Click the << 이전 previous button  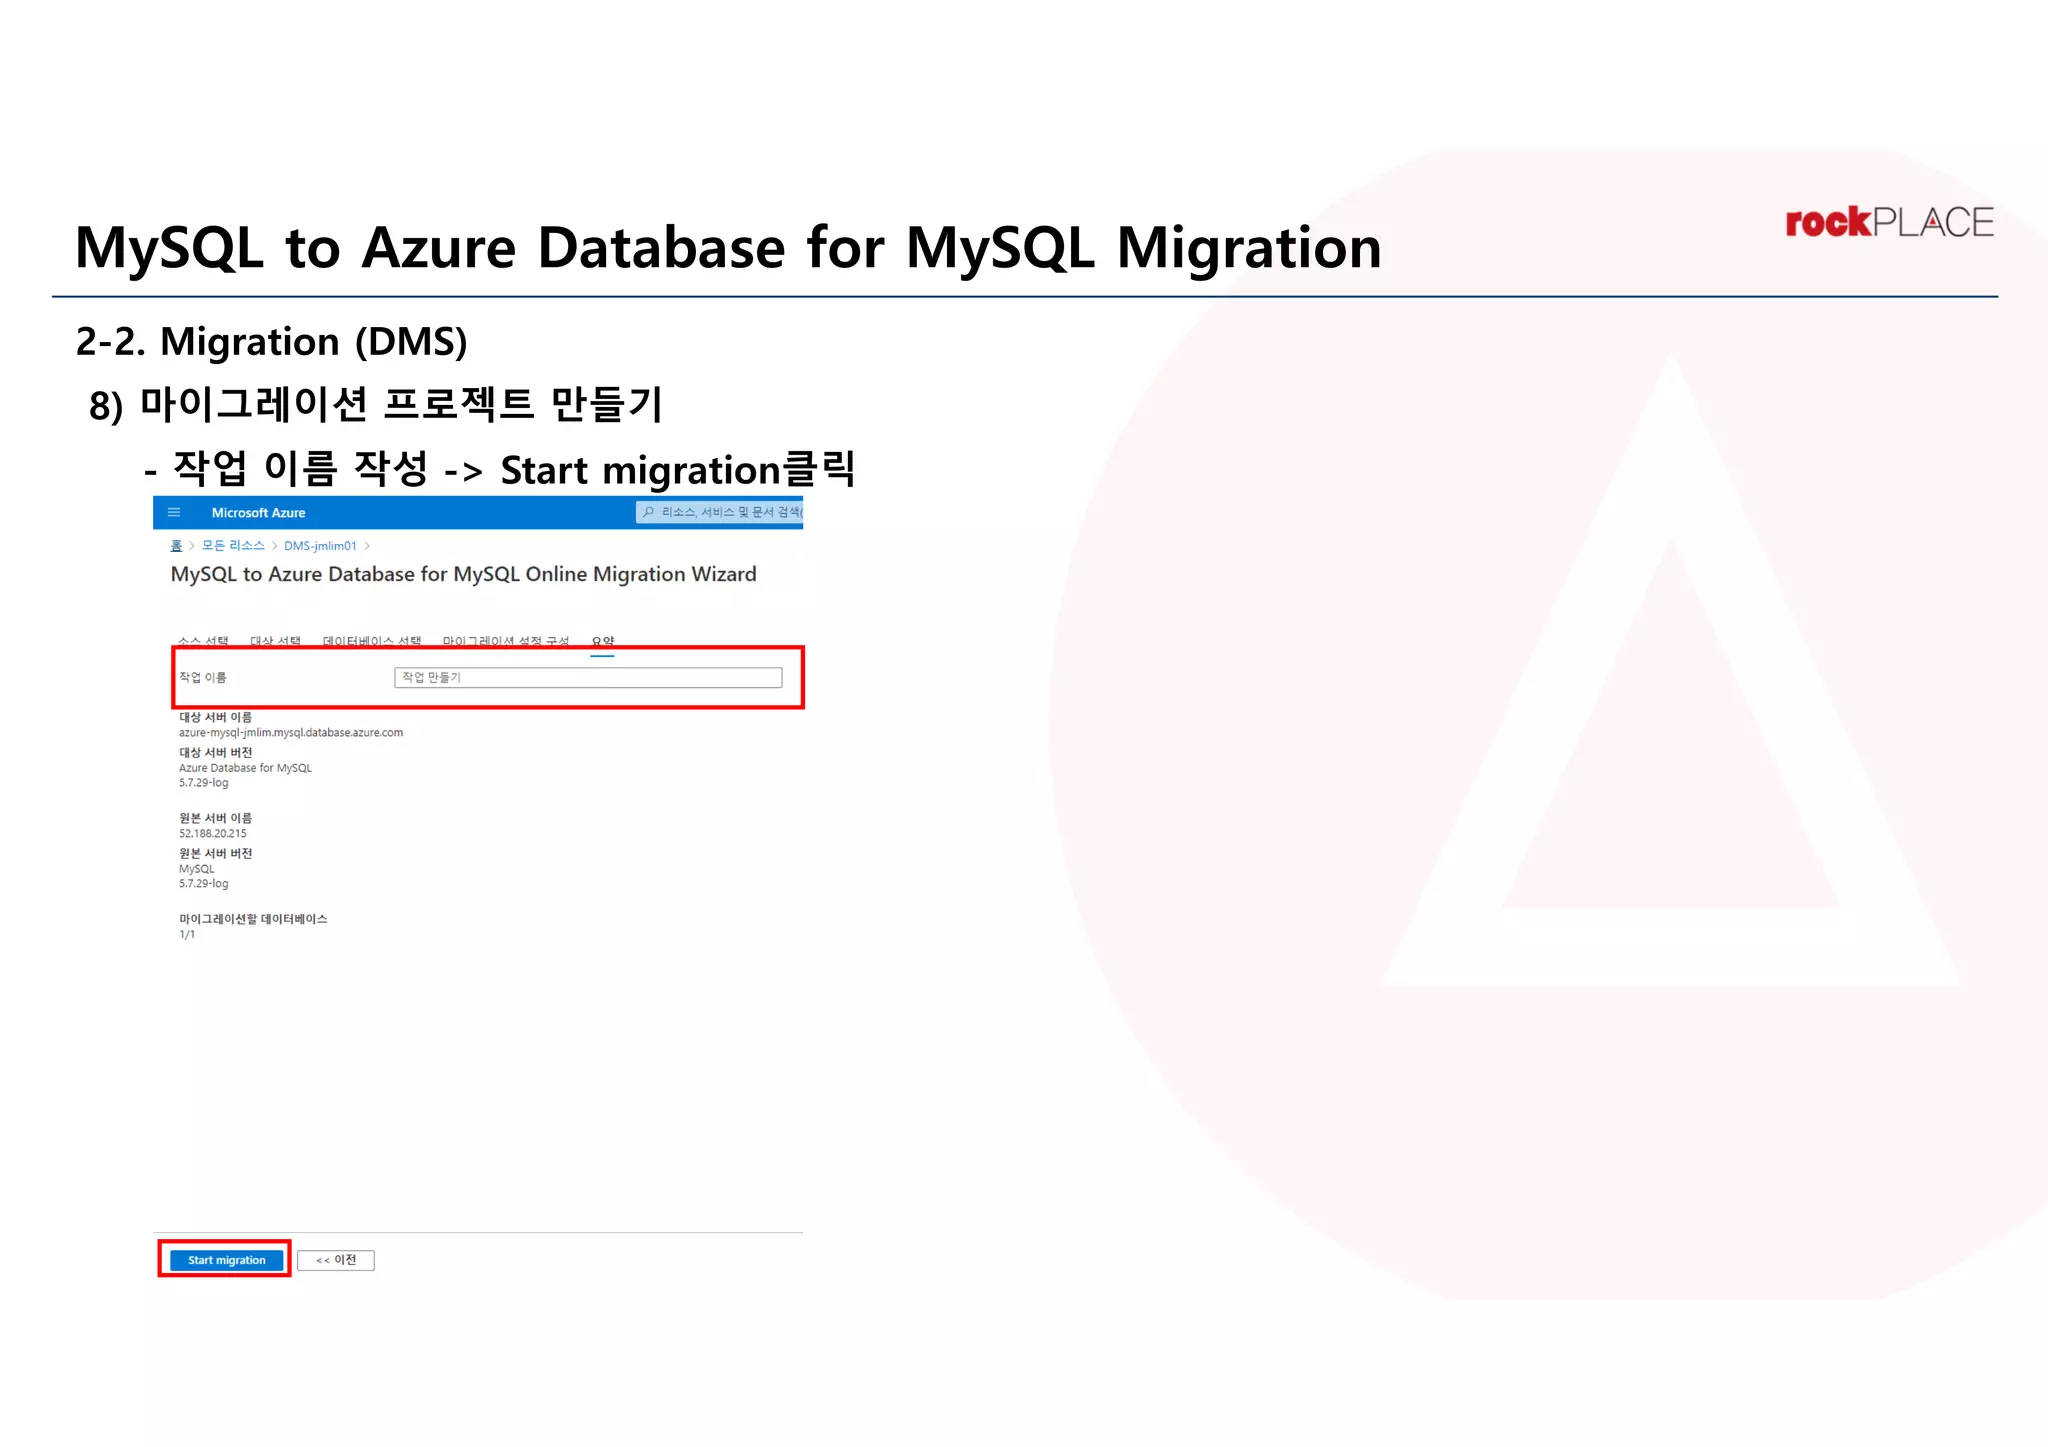[x=336, y=1260]
